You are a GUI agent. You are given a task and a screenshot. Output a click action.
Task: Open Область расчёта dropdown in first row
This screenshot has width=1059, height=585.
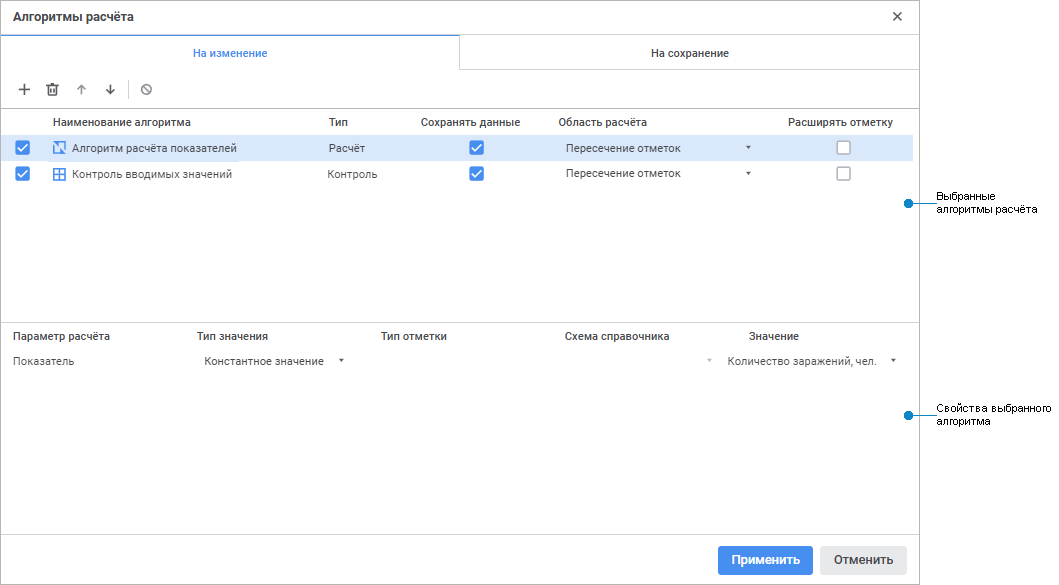coord(748,148)
